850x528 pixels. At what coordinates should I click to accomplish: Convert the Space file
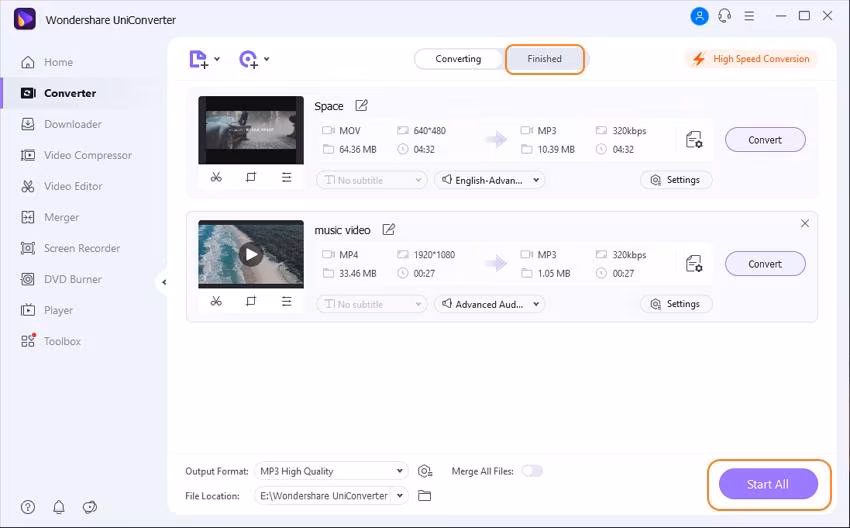point(765,140)
